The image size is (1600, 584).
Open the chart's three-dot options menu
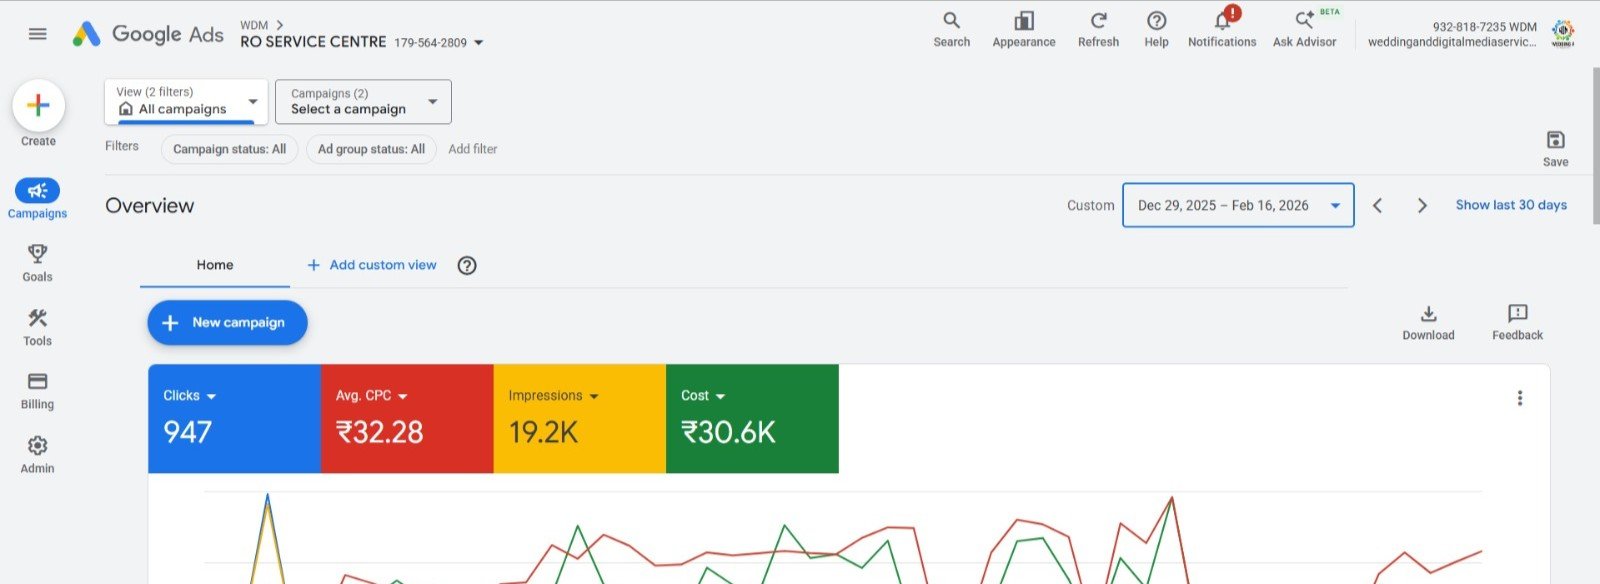coord(1519,398)
